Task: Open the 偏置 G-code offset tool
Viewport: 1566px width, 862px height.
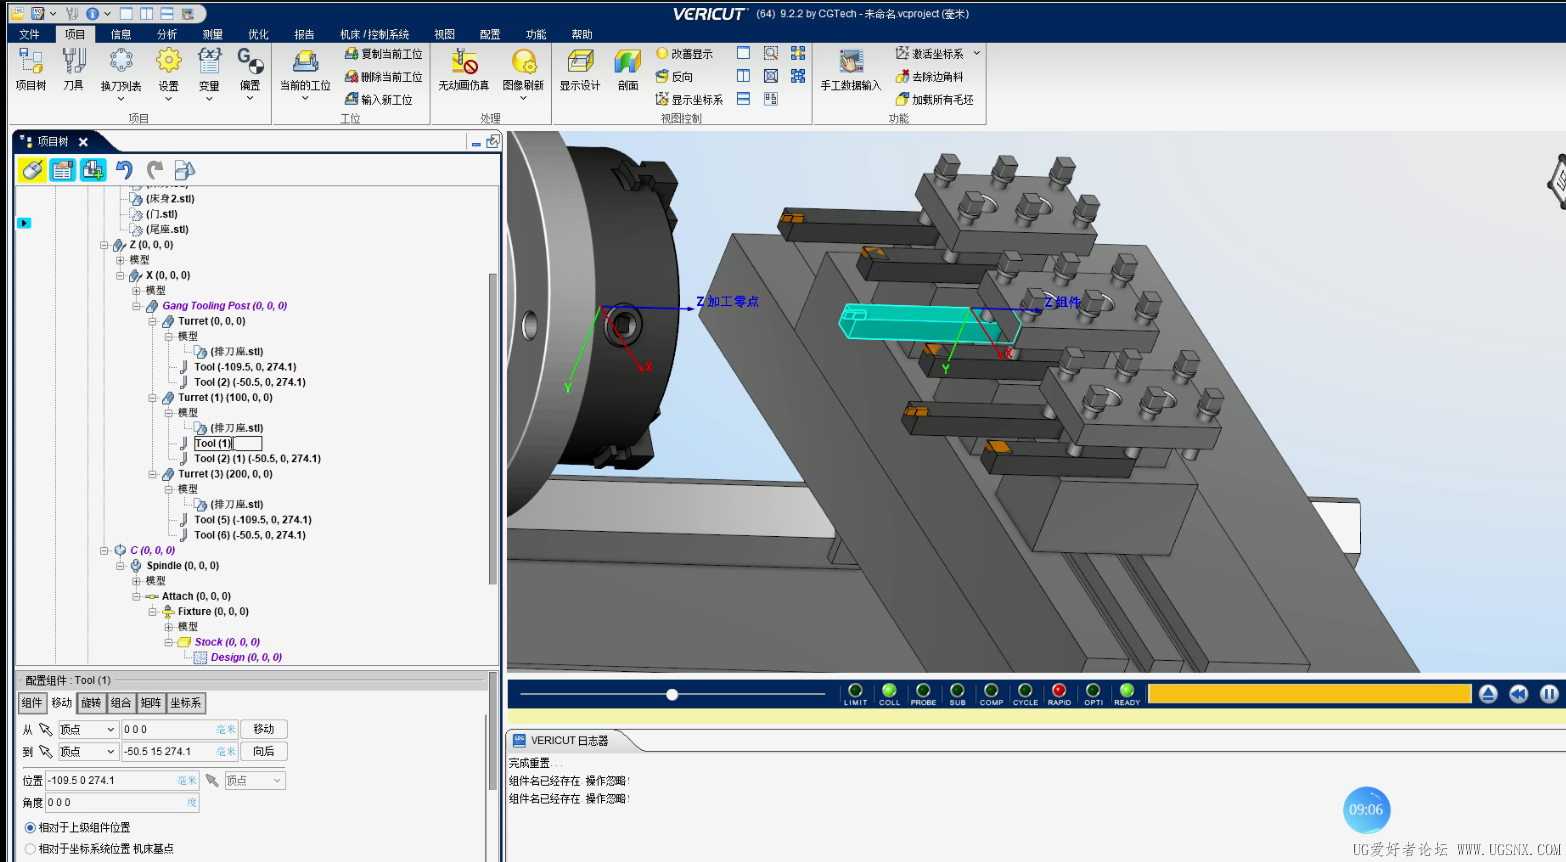Action: point(250,72)
